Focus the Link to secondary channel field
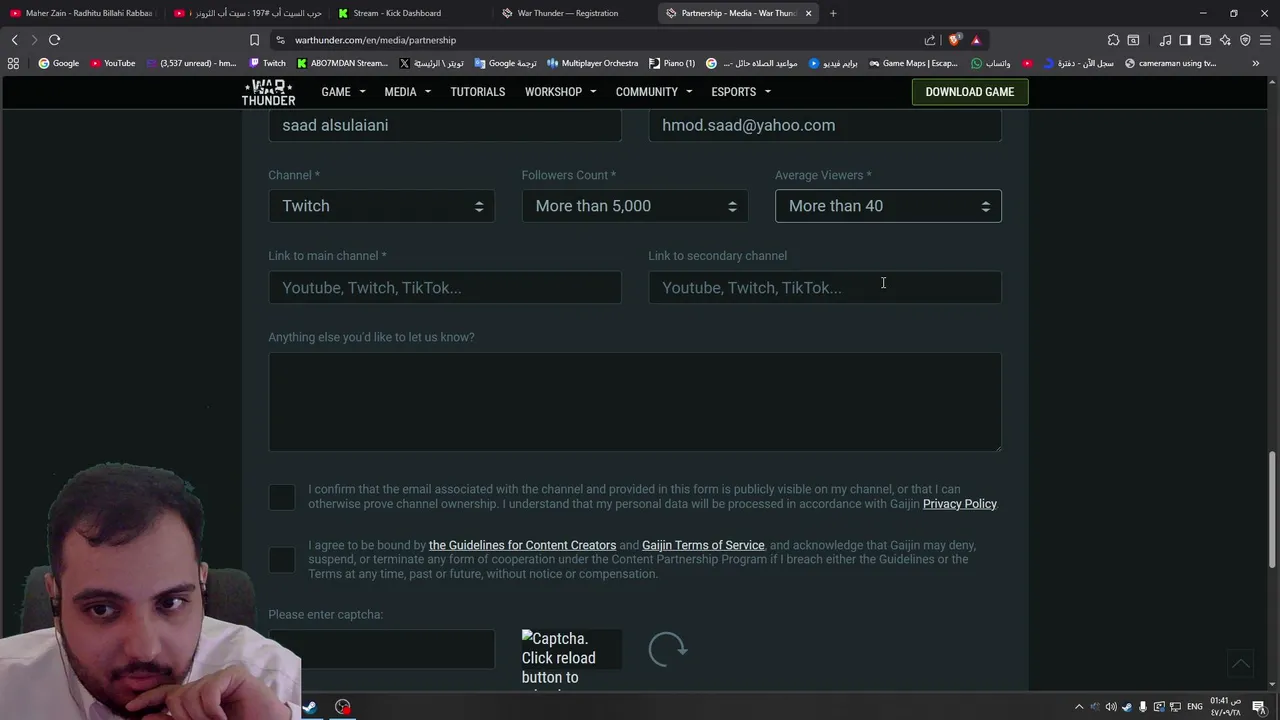The height and width of the screenshot is (720, 1280). coord(825,288)
